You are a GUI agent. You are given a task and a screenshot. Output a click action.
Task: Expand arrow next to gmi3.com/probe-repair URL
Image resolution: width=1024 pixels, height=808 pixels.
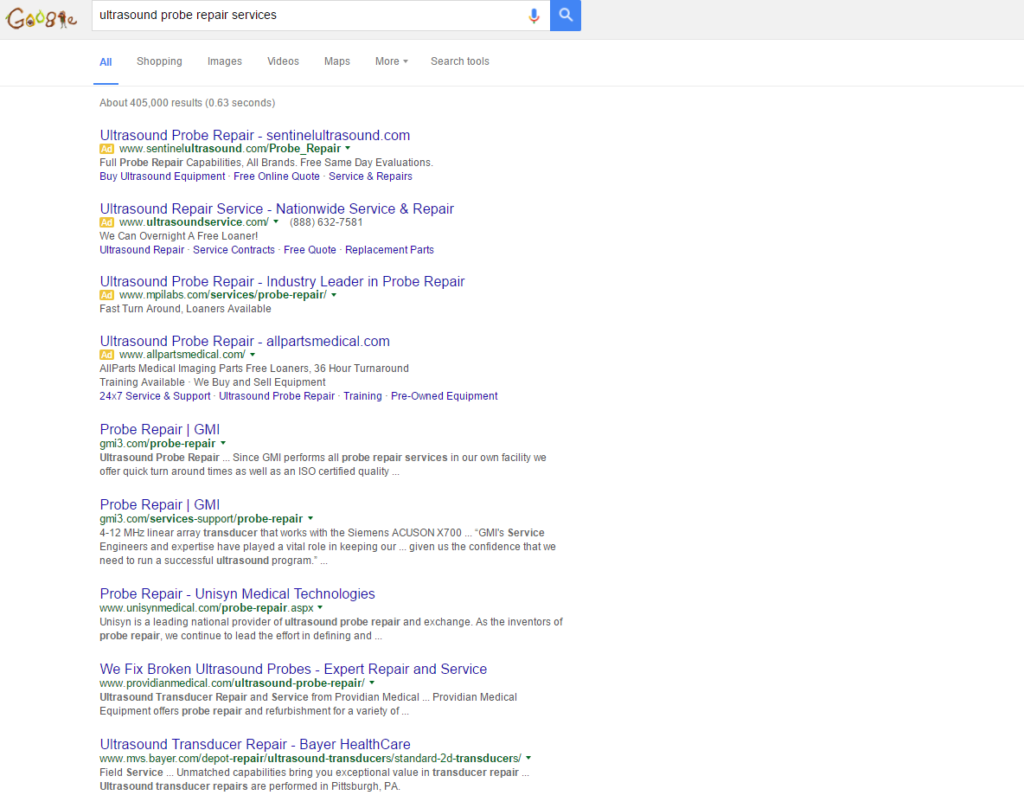click(223, 444)
